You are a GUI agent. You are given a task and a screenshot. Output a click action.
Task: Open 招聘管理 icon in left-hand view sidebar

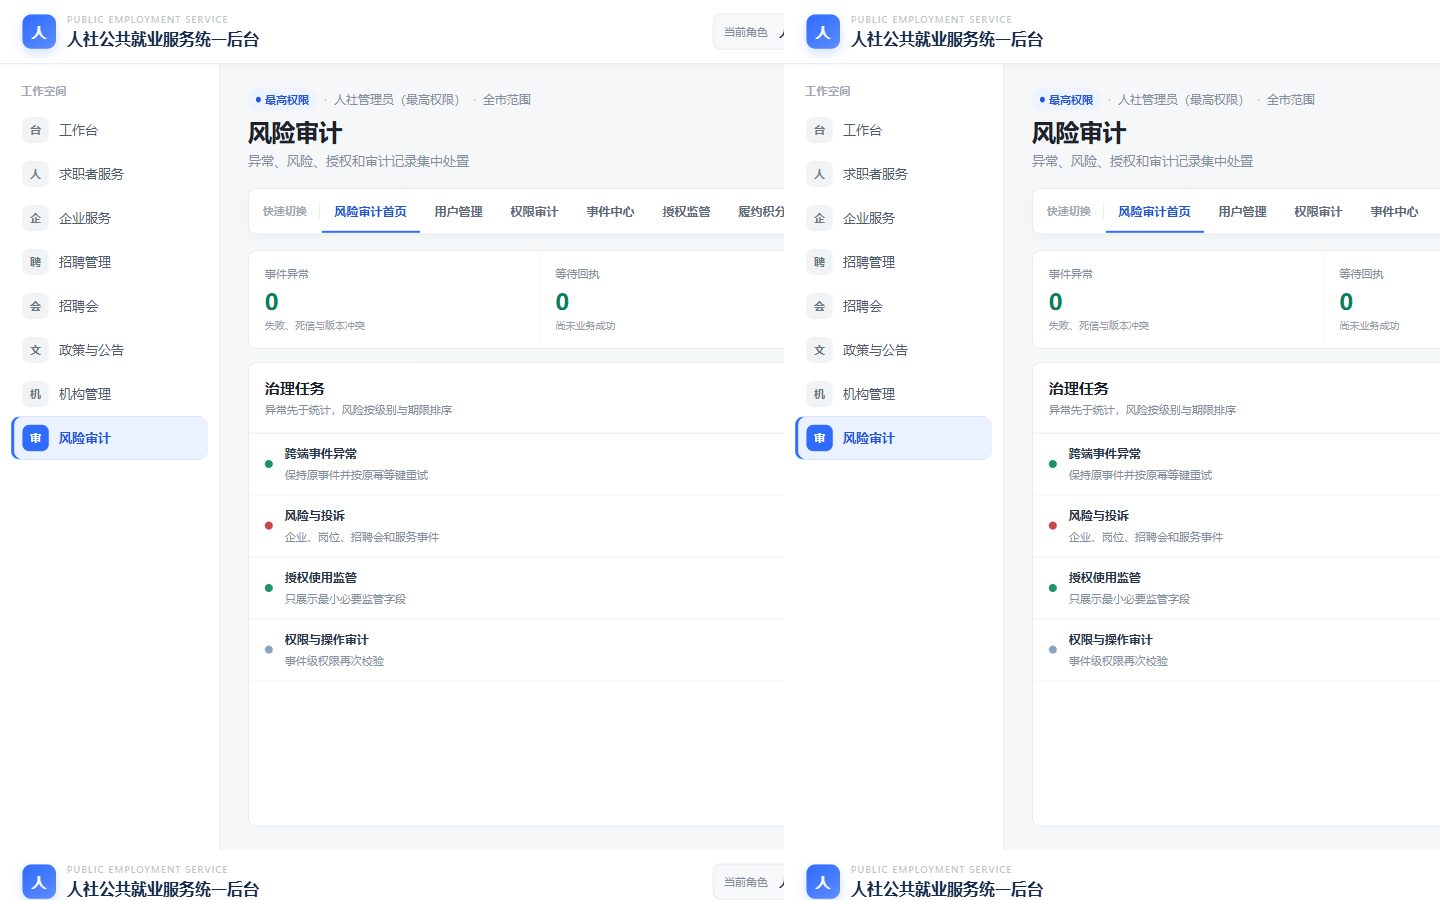35,262
